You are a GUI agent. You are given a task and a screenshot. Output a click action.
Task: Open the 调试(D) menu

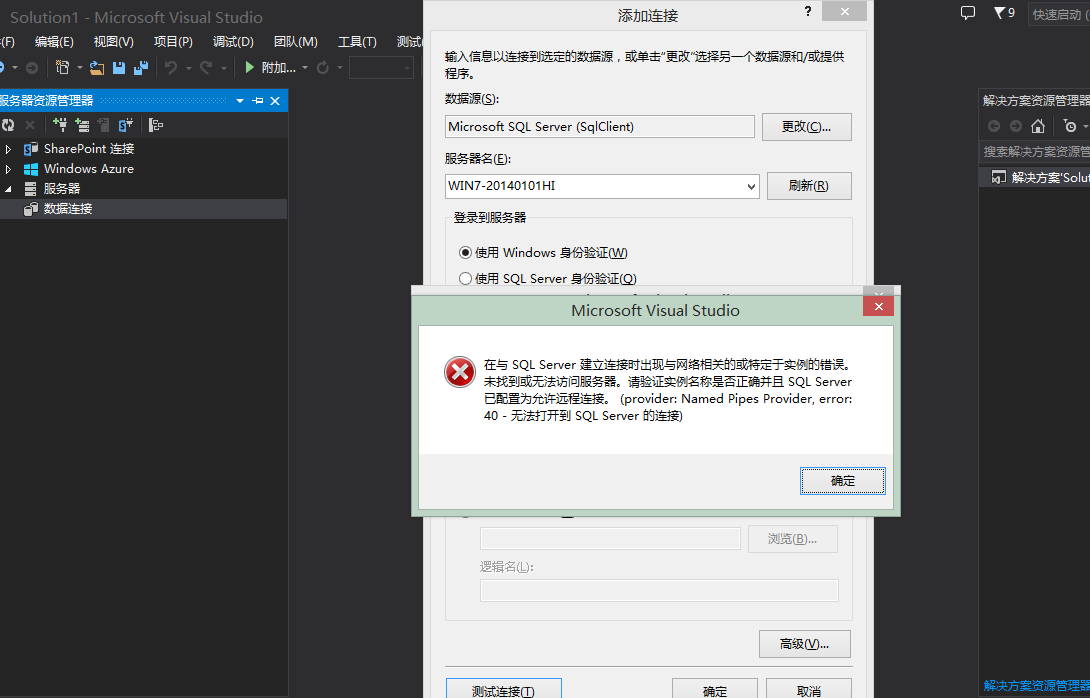coord(233,42)
